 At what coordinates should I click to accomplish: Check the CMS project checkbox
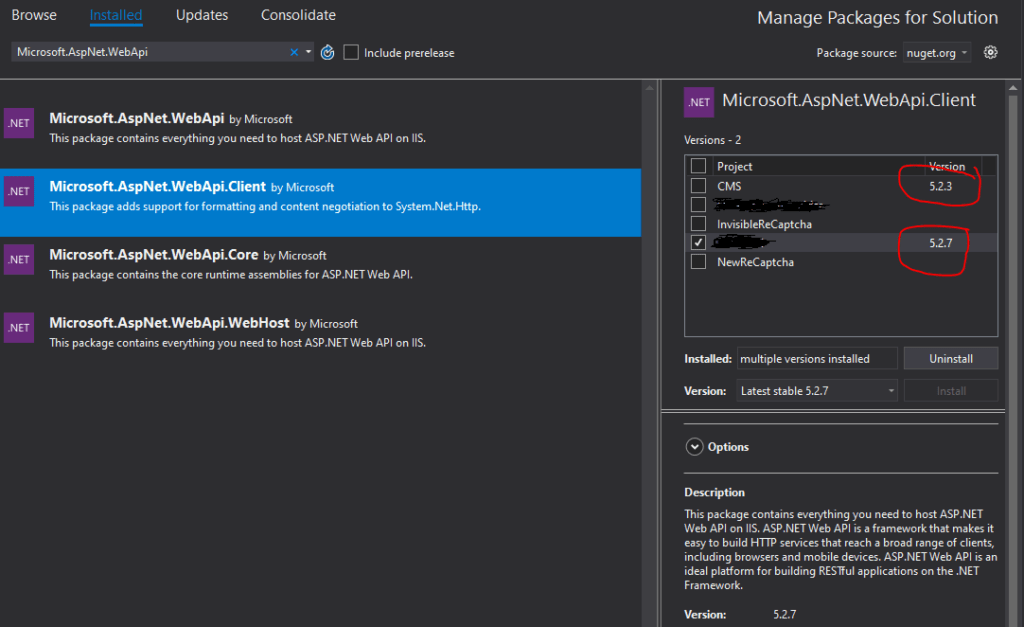click(698, 185)
